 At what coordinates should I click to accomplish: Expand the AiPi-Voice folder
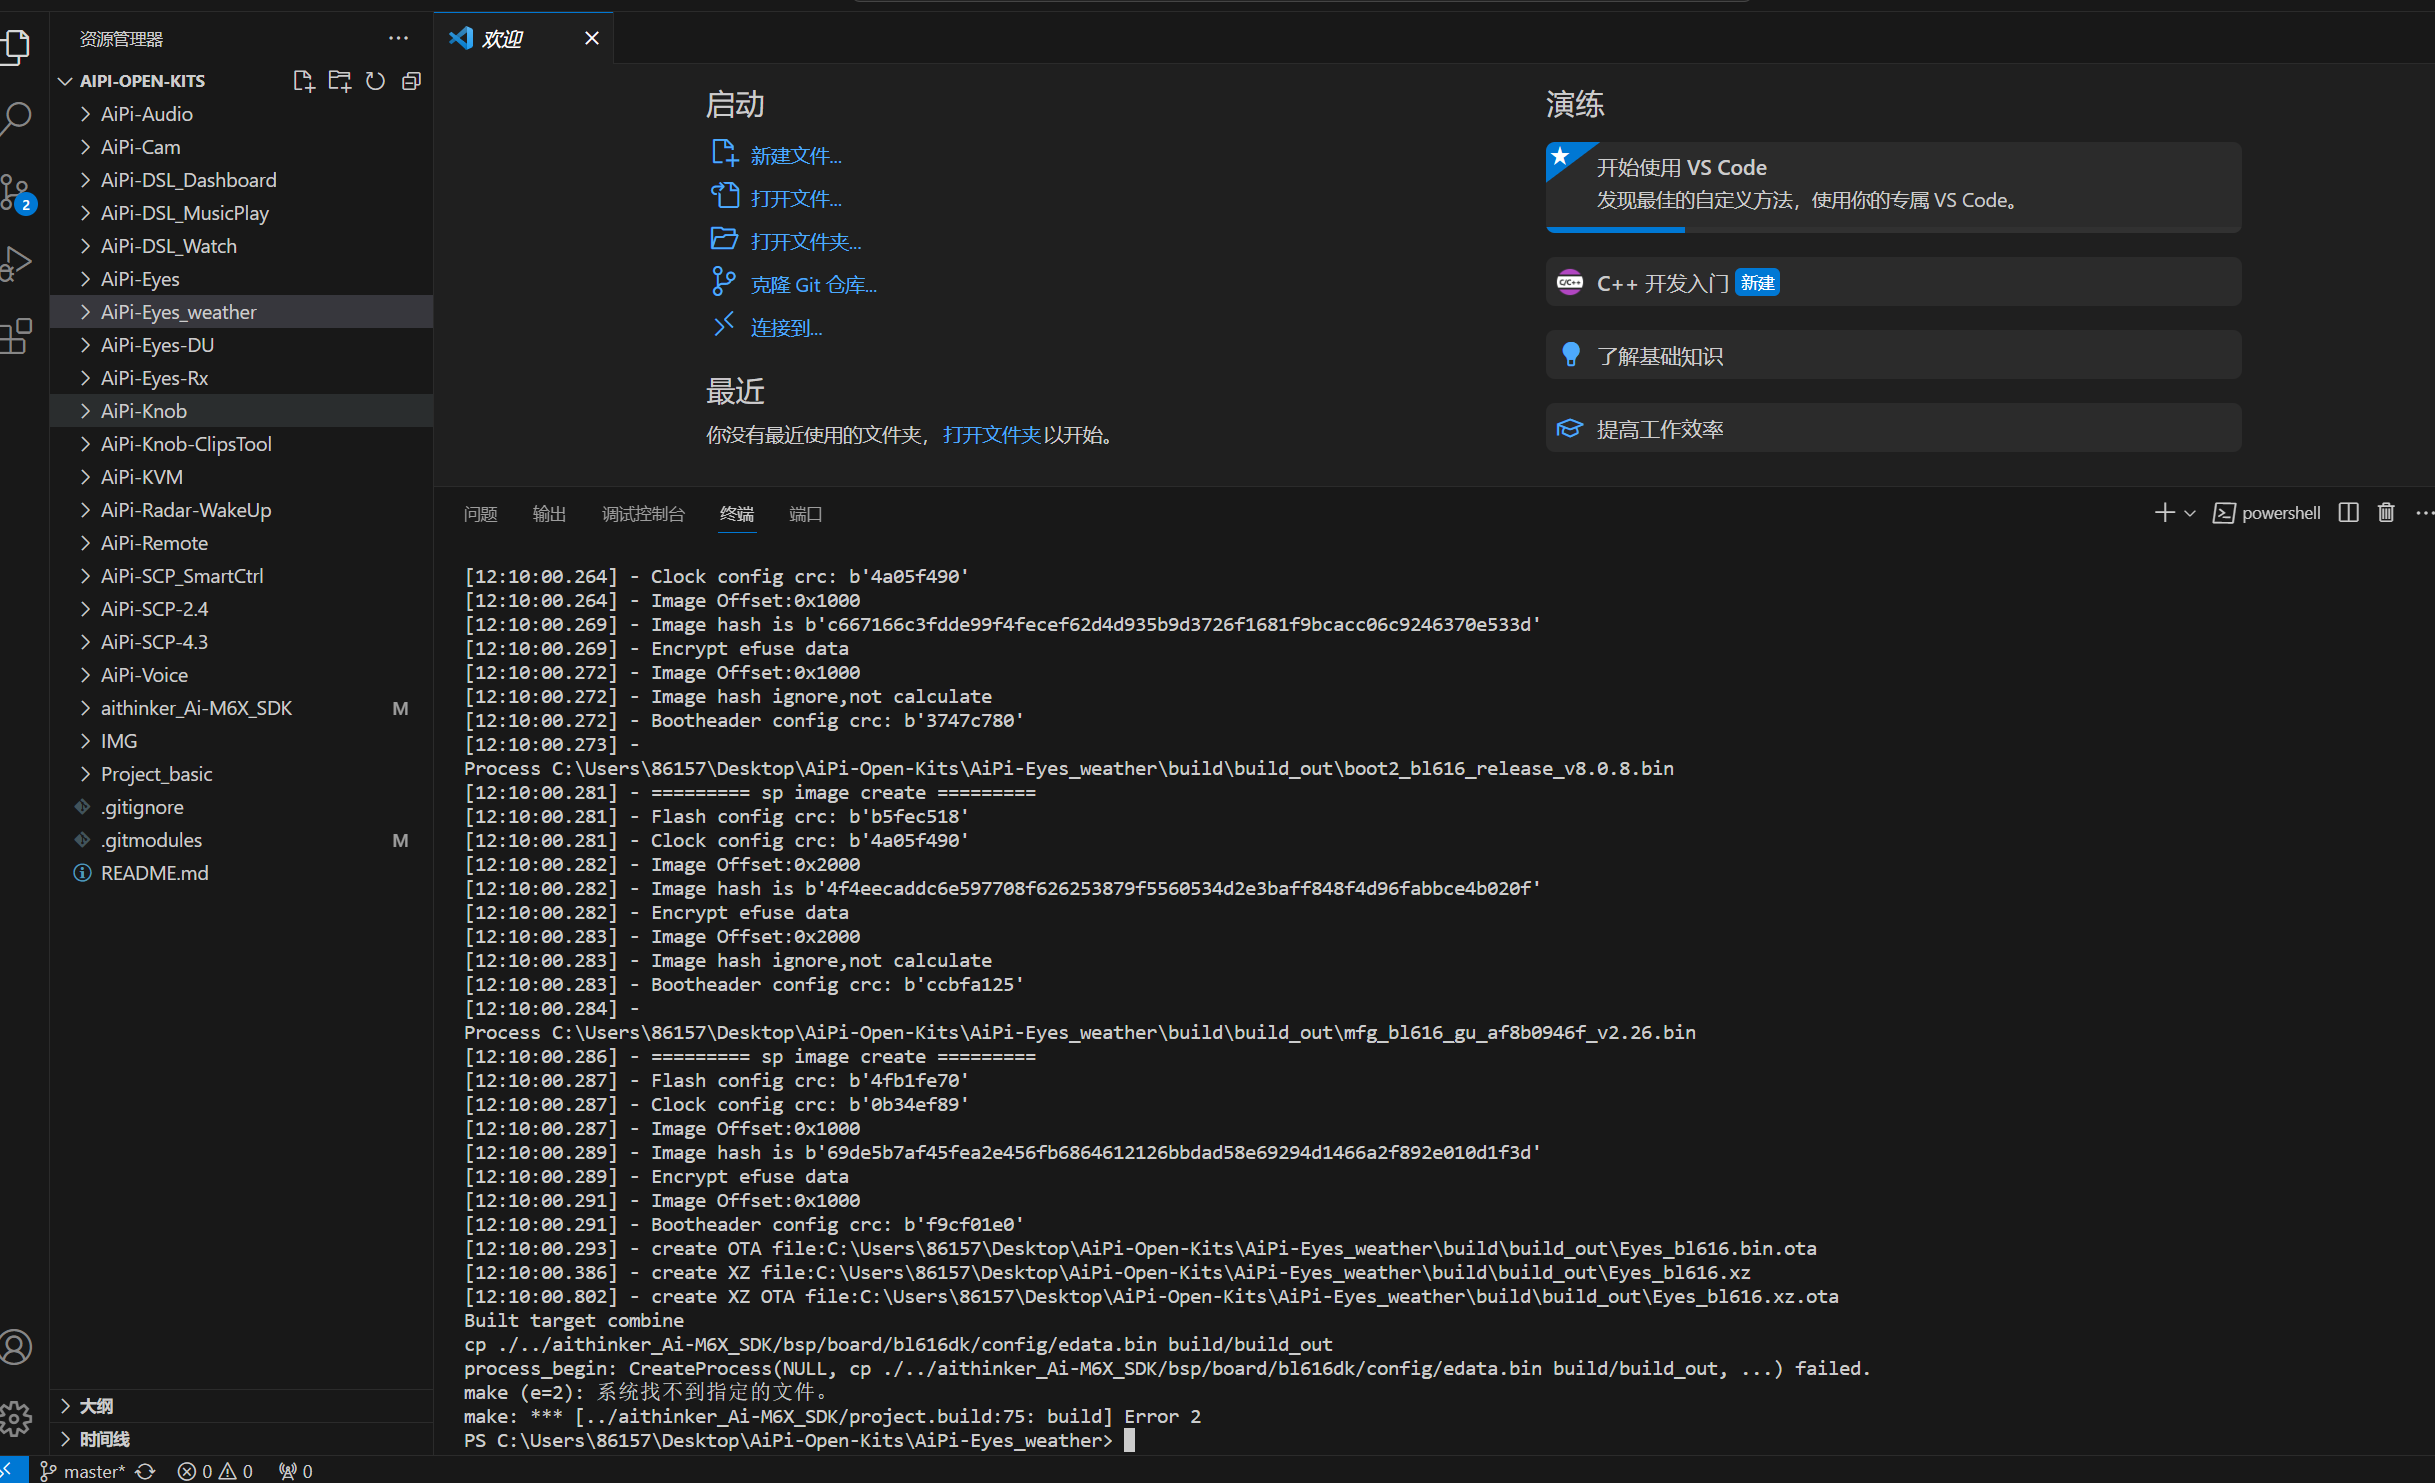pos(242,675)
